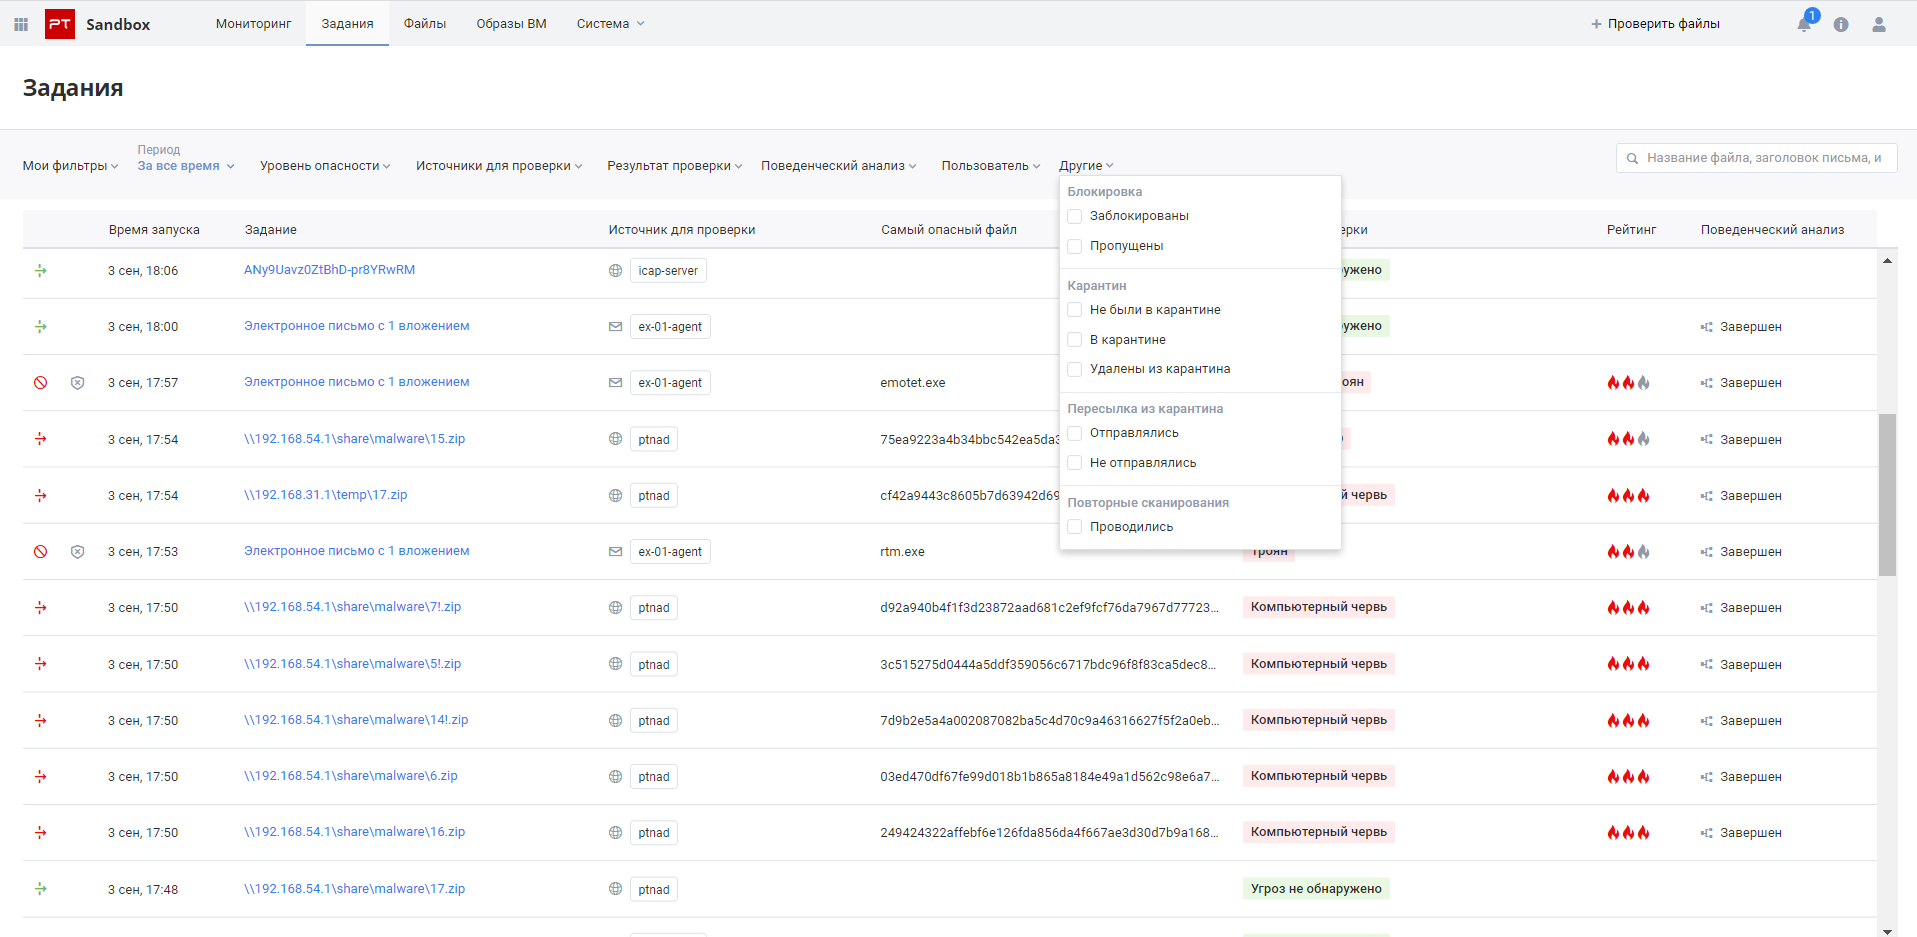Open the Результат проверки filter dropdown

click(674, 166)
